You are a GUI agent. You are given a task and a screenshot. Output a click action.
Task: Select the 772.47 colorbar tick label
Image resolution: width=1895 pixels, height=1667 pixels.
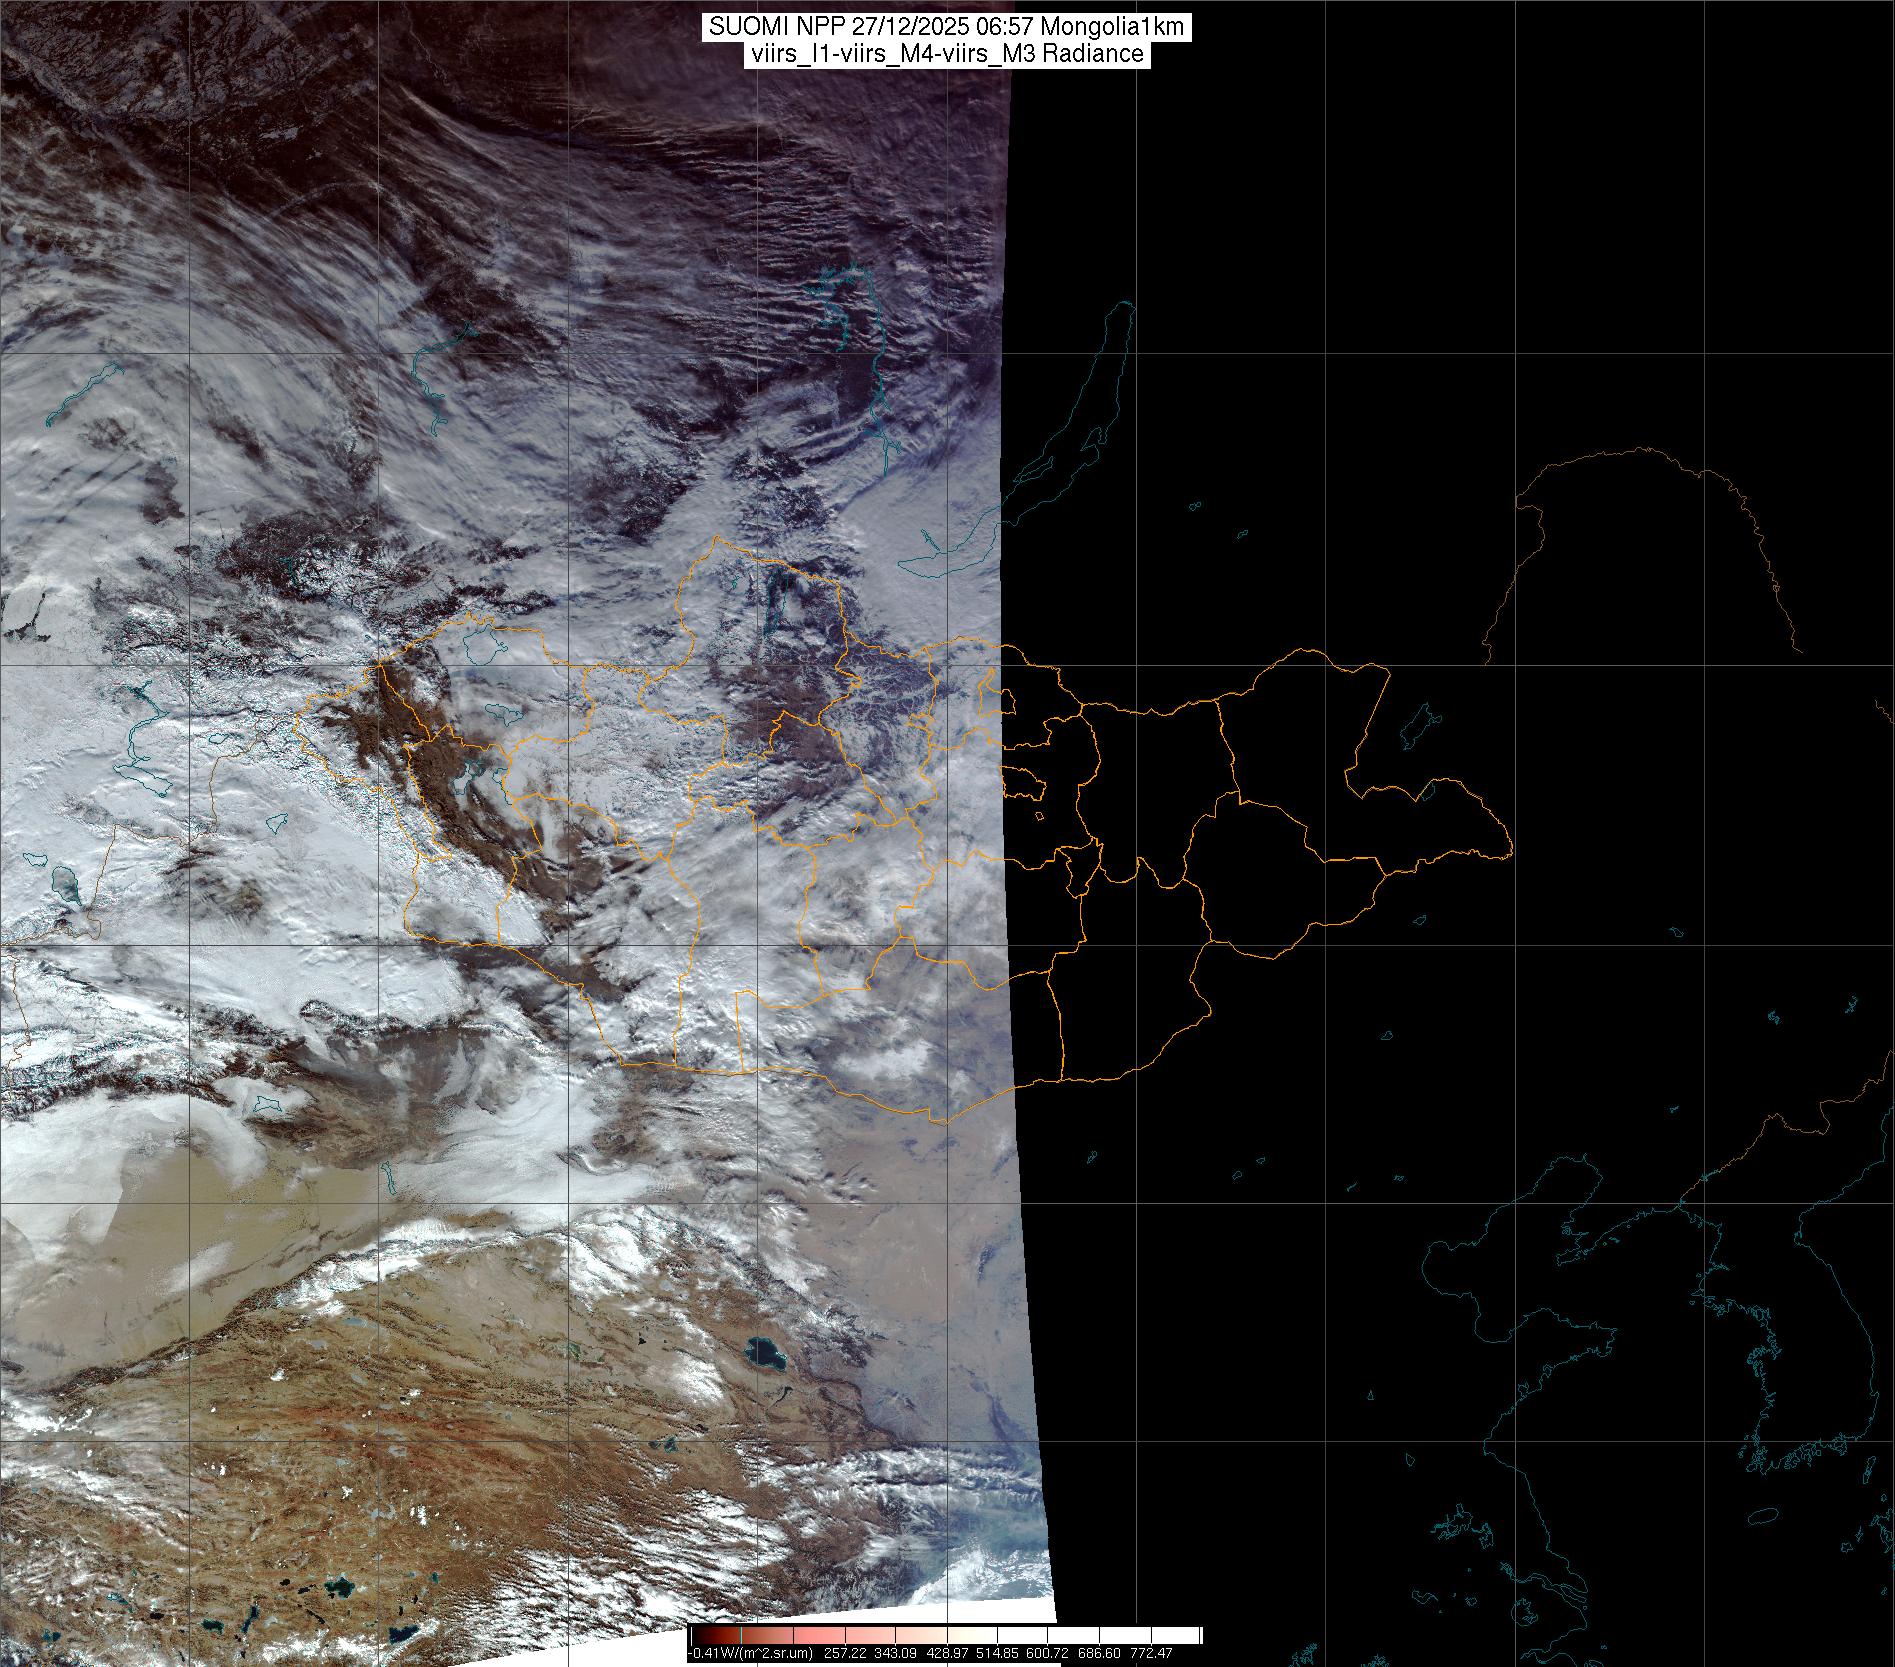coord(1149,1654)
